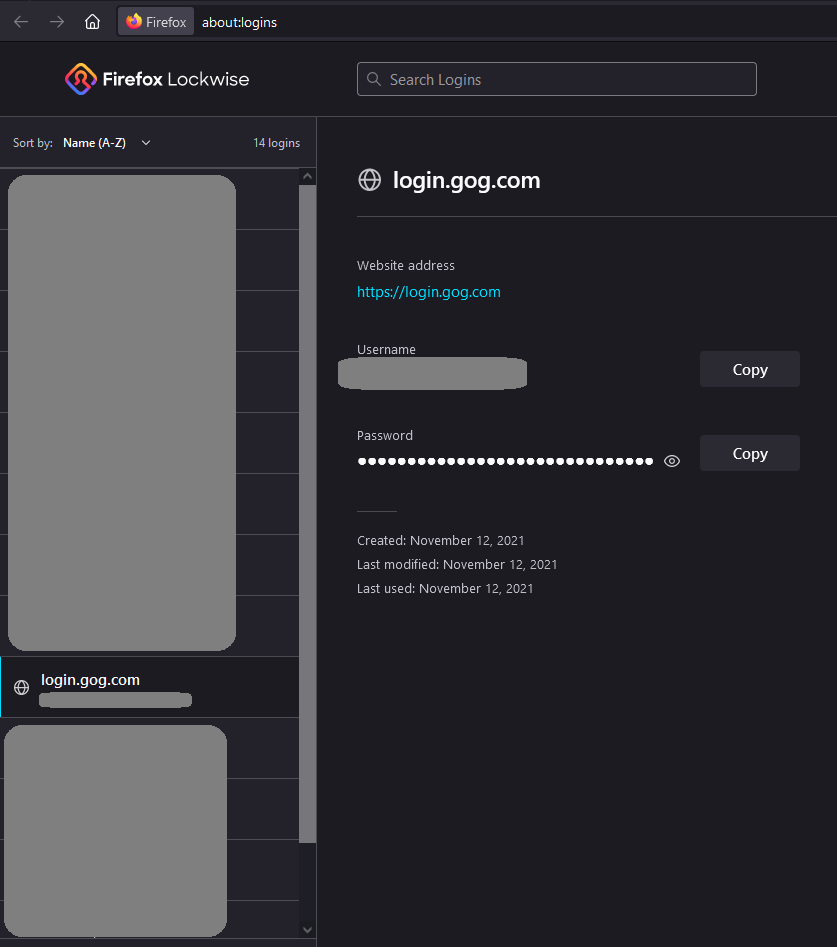Click the masked password field
Image resolution: width=837 pixels, height=947 pixels.
click(505, 461)
